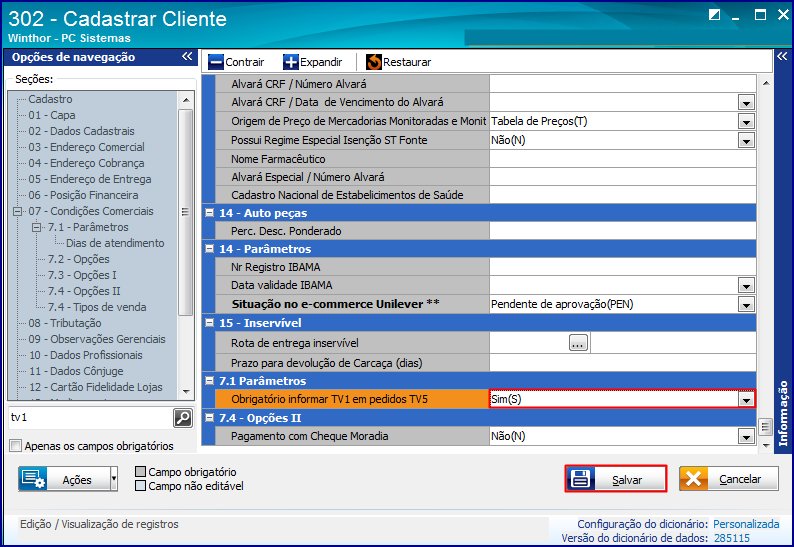Open Origem de Preço de Mercadorias dropdown
Screen dimensions: 794x547
tap(746, 122)
